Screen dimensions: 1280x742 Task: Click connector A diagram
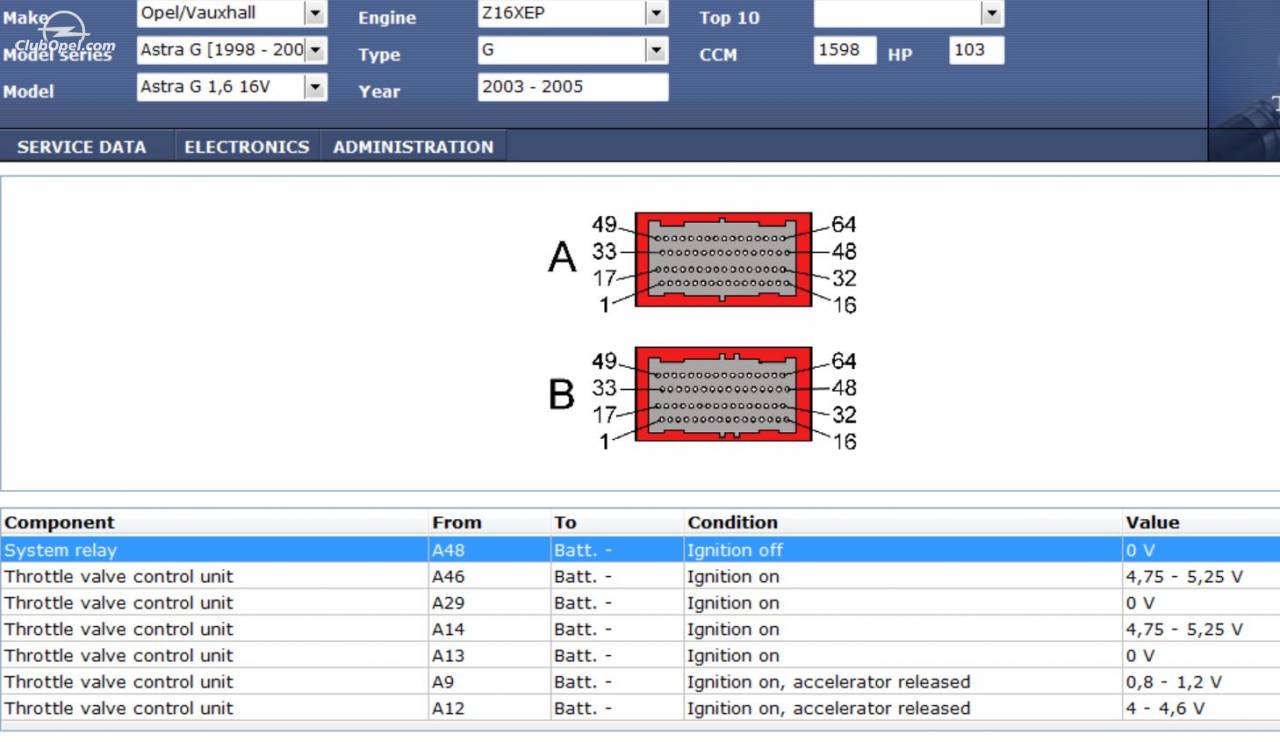point(723,259)
